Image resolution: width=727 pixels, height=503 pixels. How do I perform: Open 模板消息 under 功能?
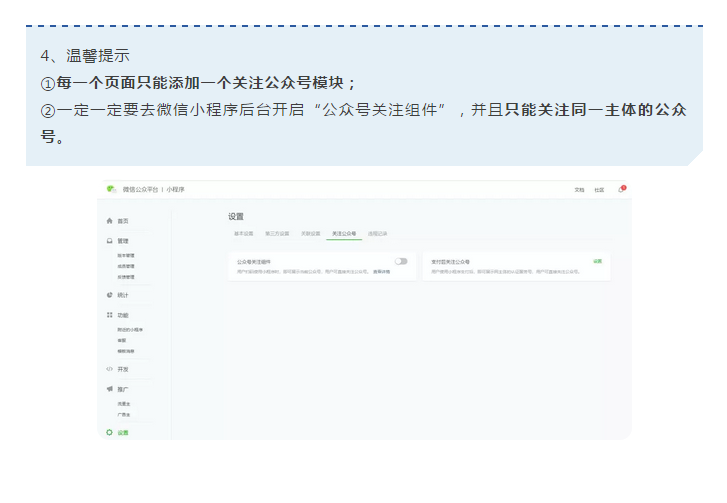(x=126, y=351)
